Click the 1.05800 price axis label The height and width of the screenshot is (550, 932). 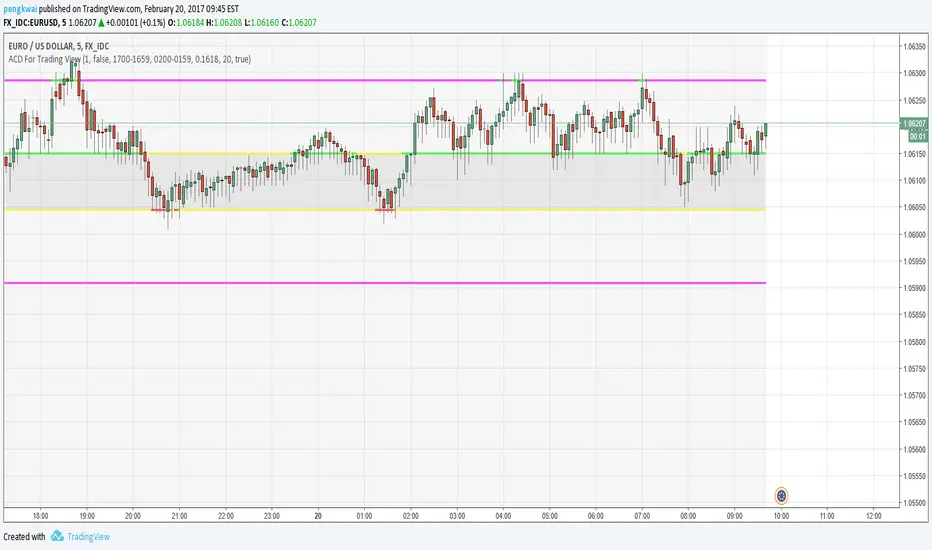(x=915, y=342)
